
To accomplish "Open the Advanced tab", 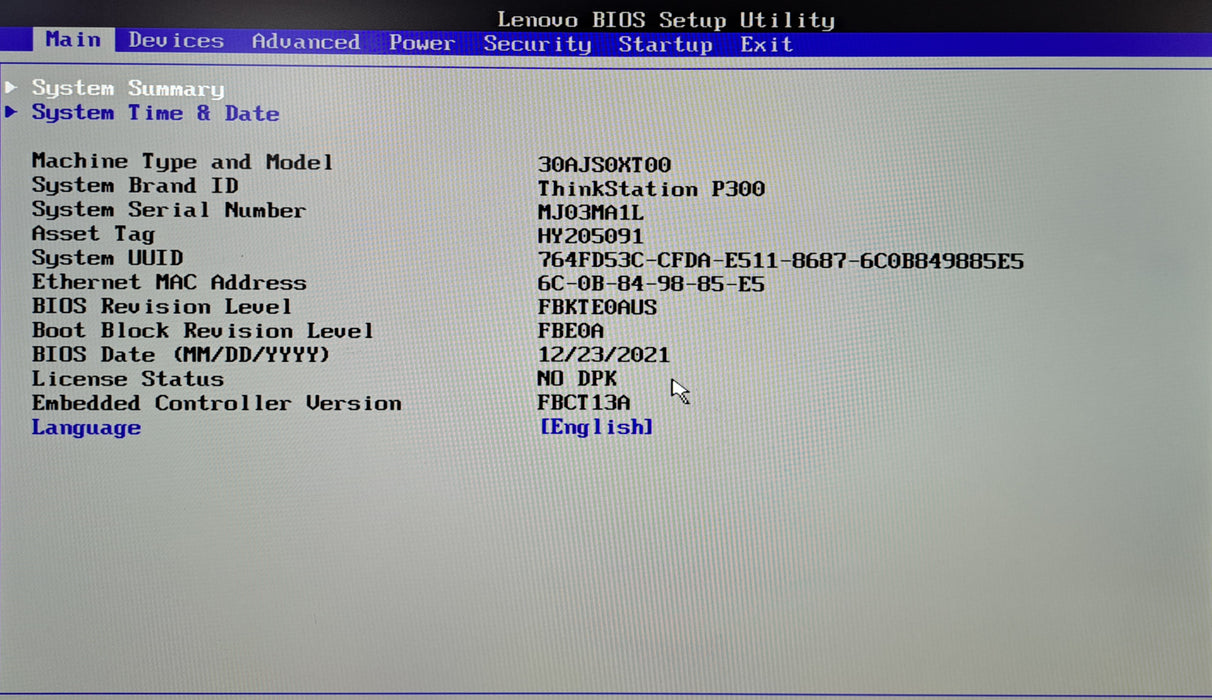I will 306,42.
